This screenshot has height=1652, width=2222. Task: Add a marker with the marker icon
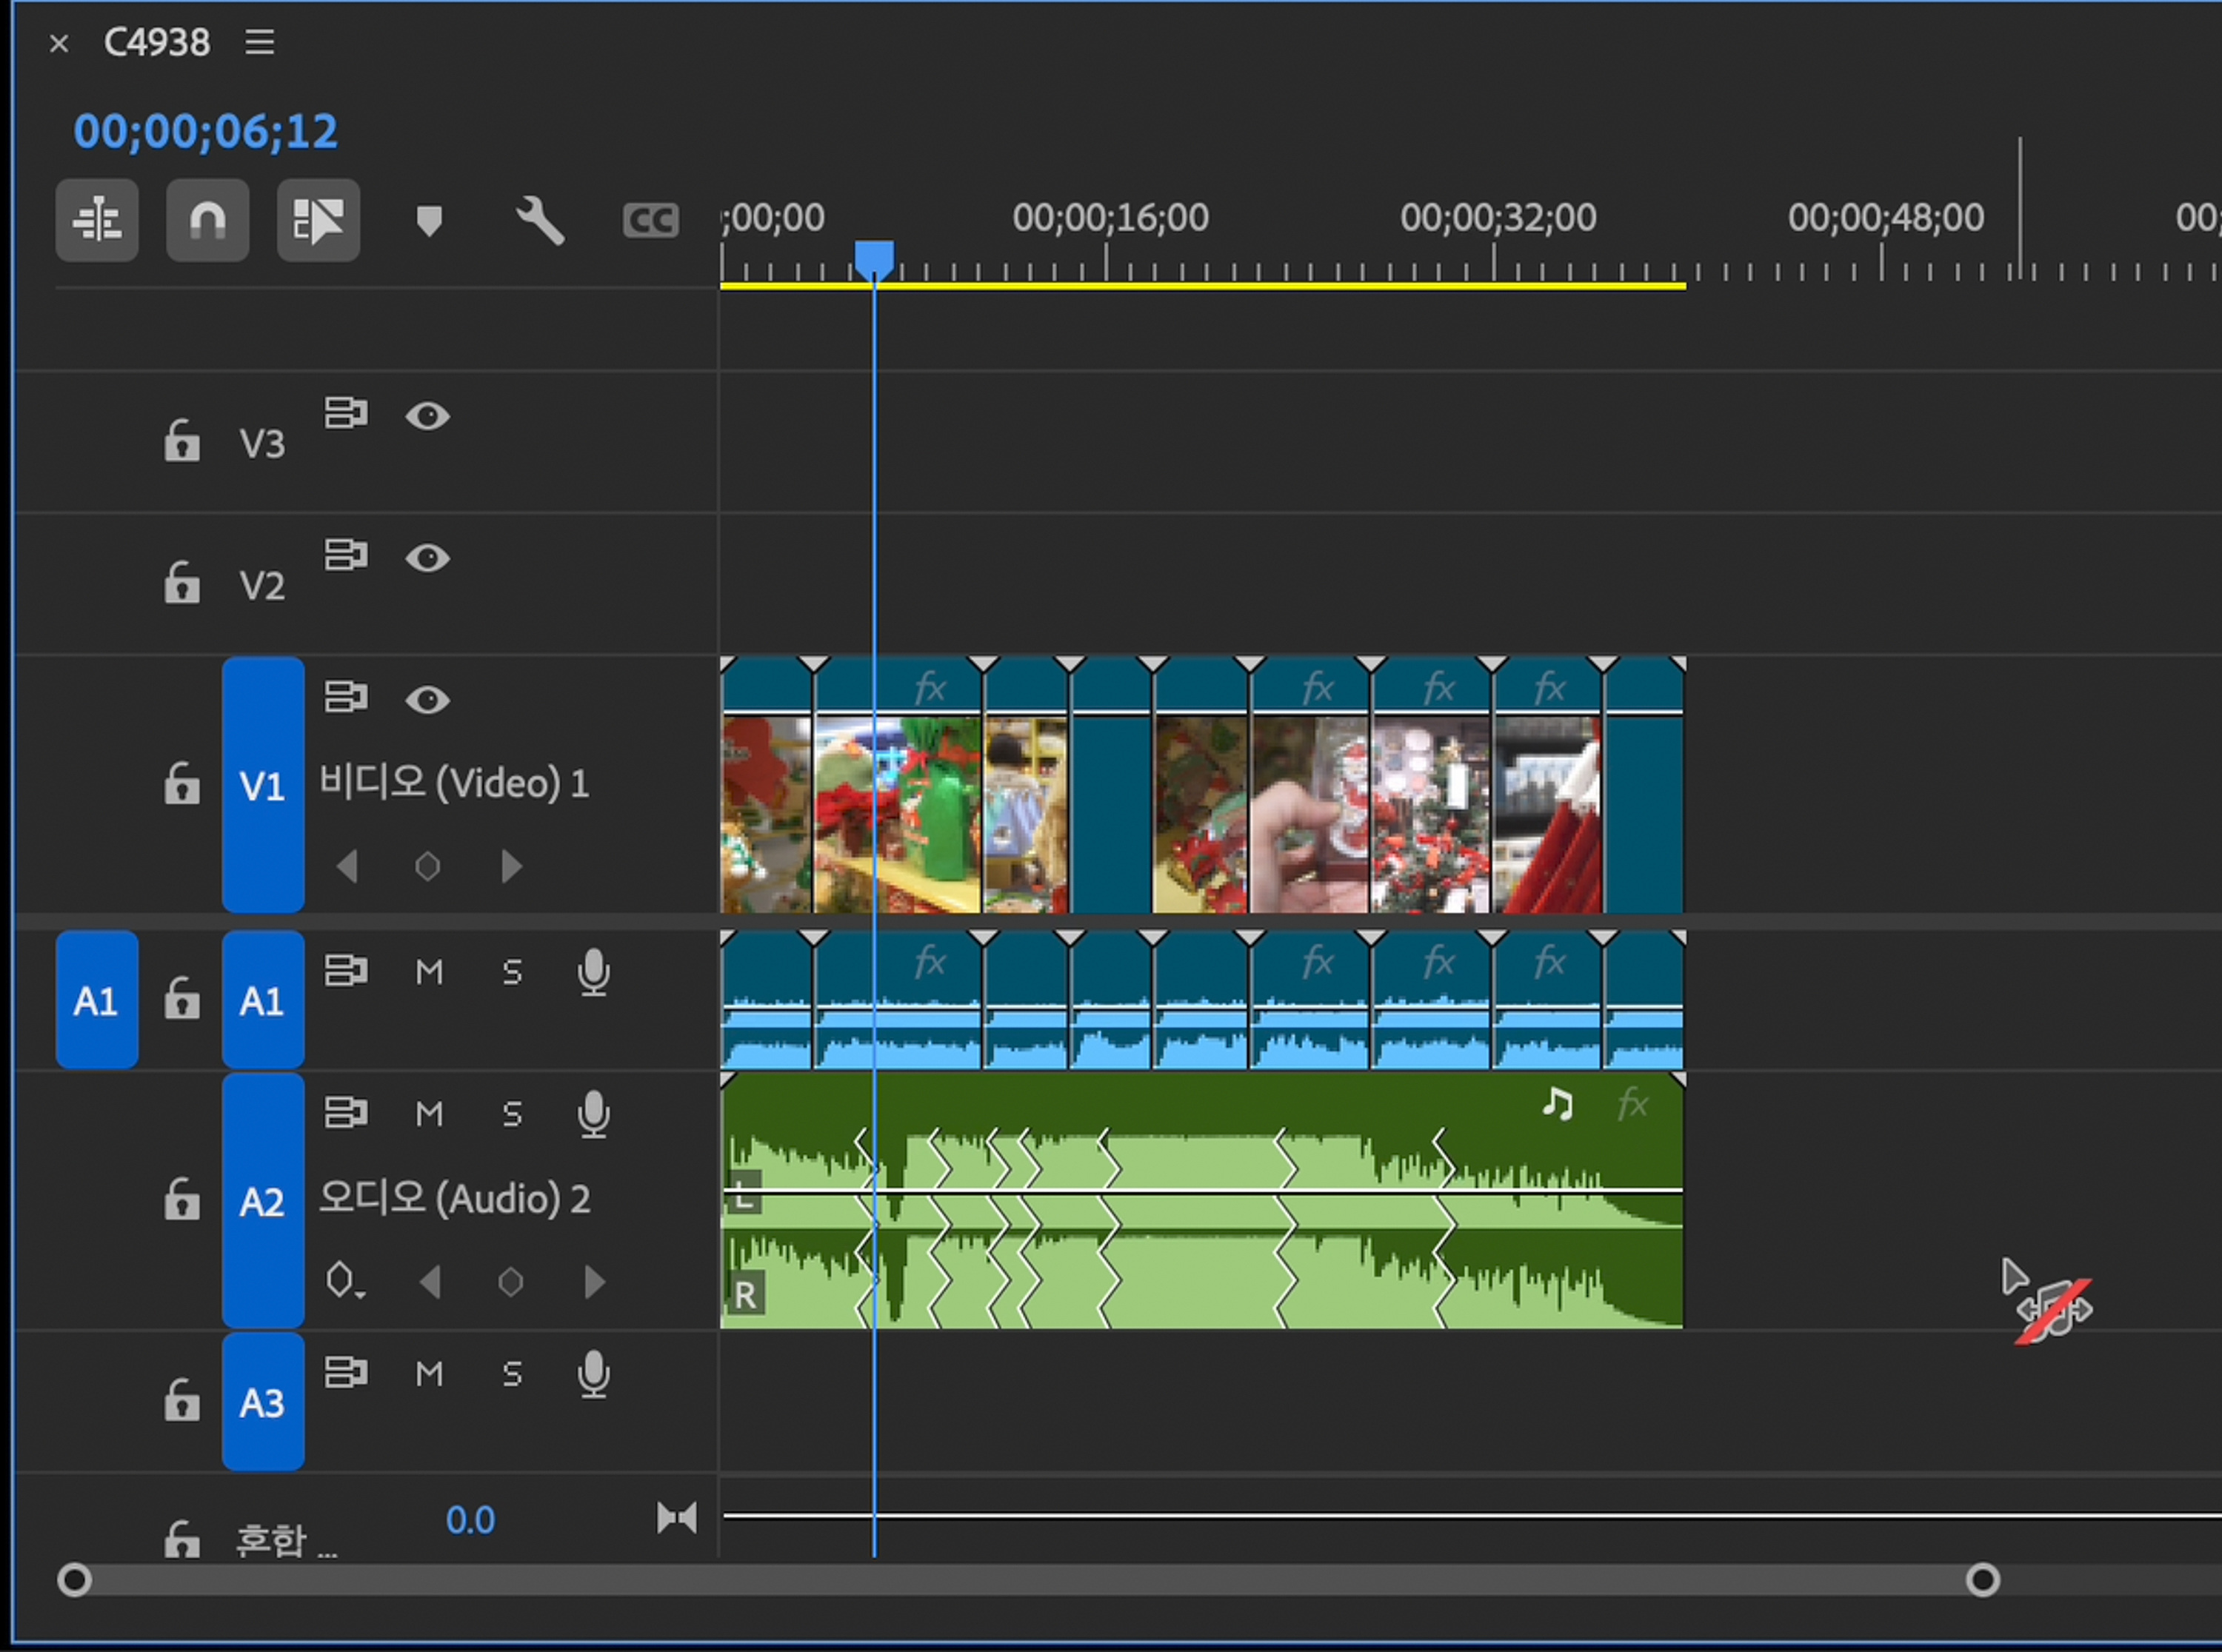pos(429,220)
